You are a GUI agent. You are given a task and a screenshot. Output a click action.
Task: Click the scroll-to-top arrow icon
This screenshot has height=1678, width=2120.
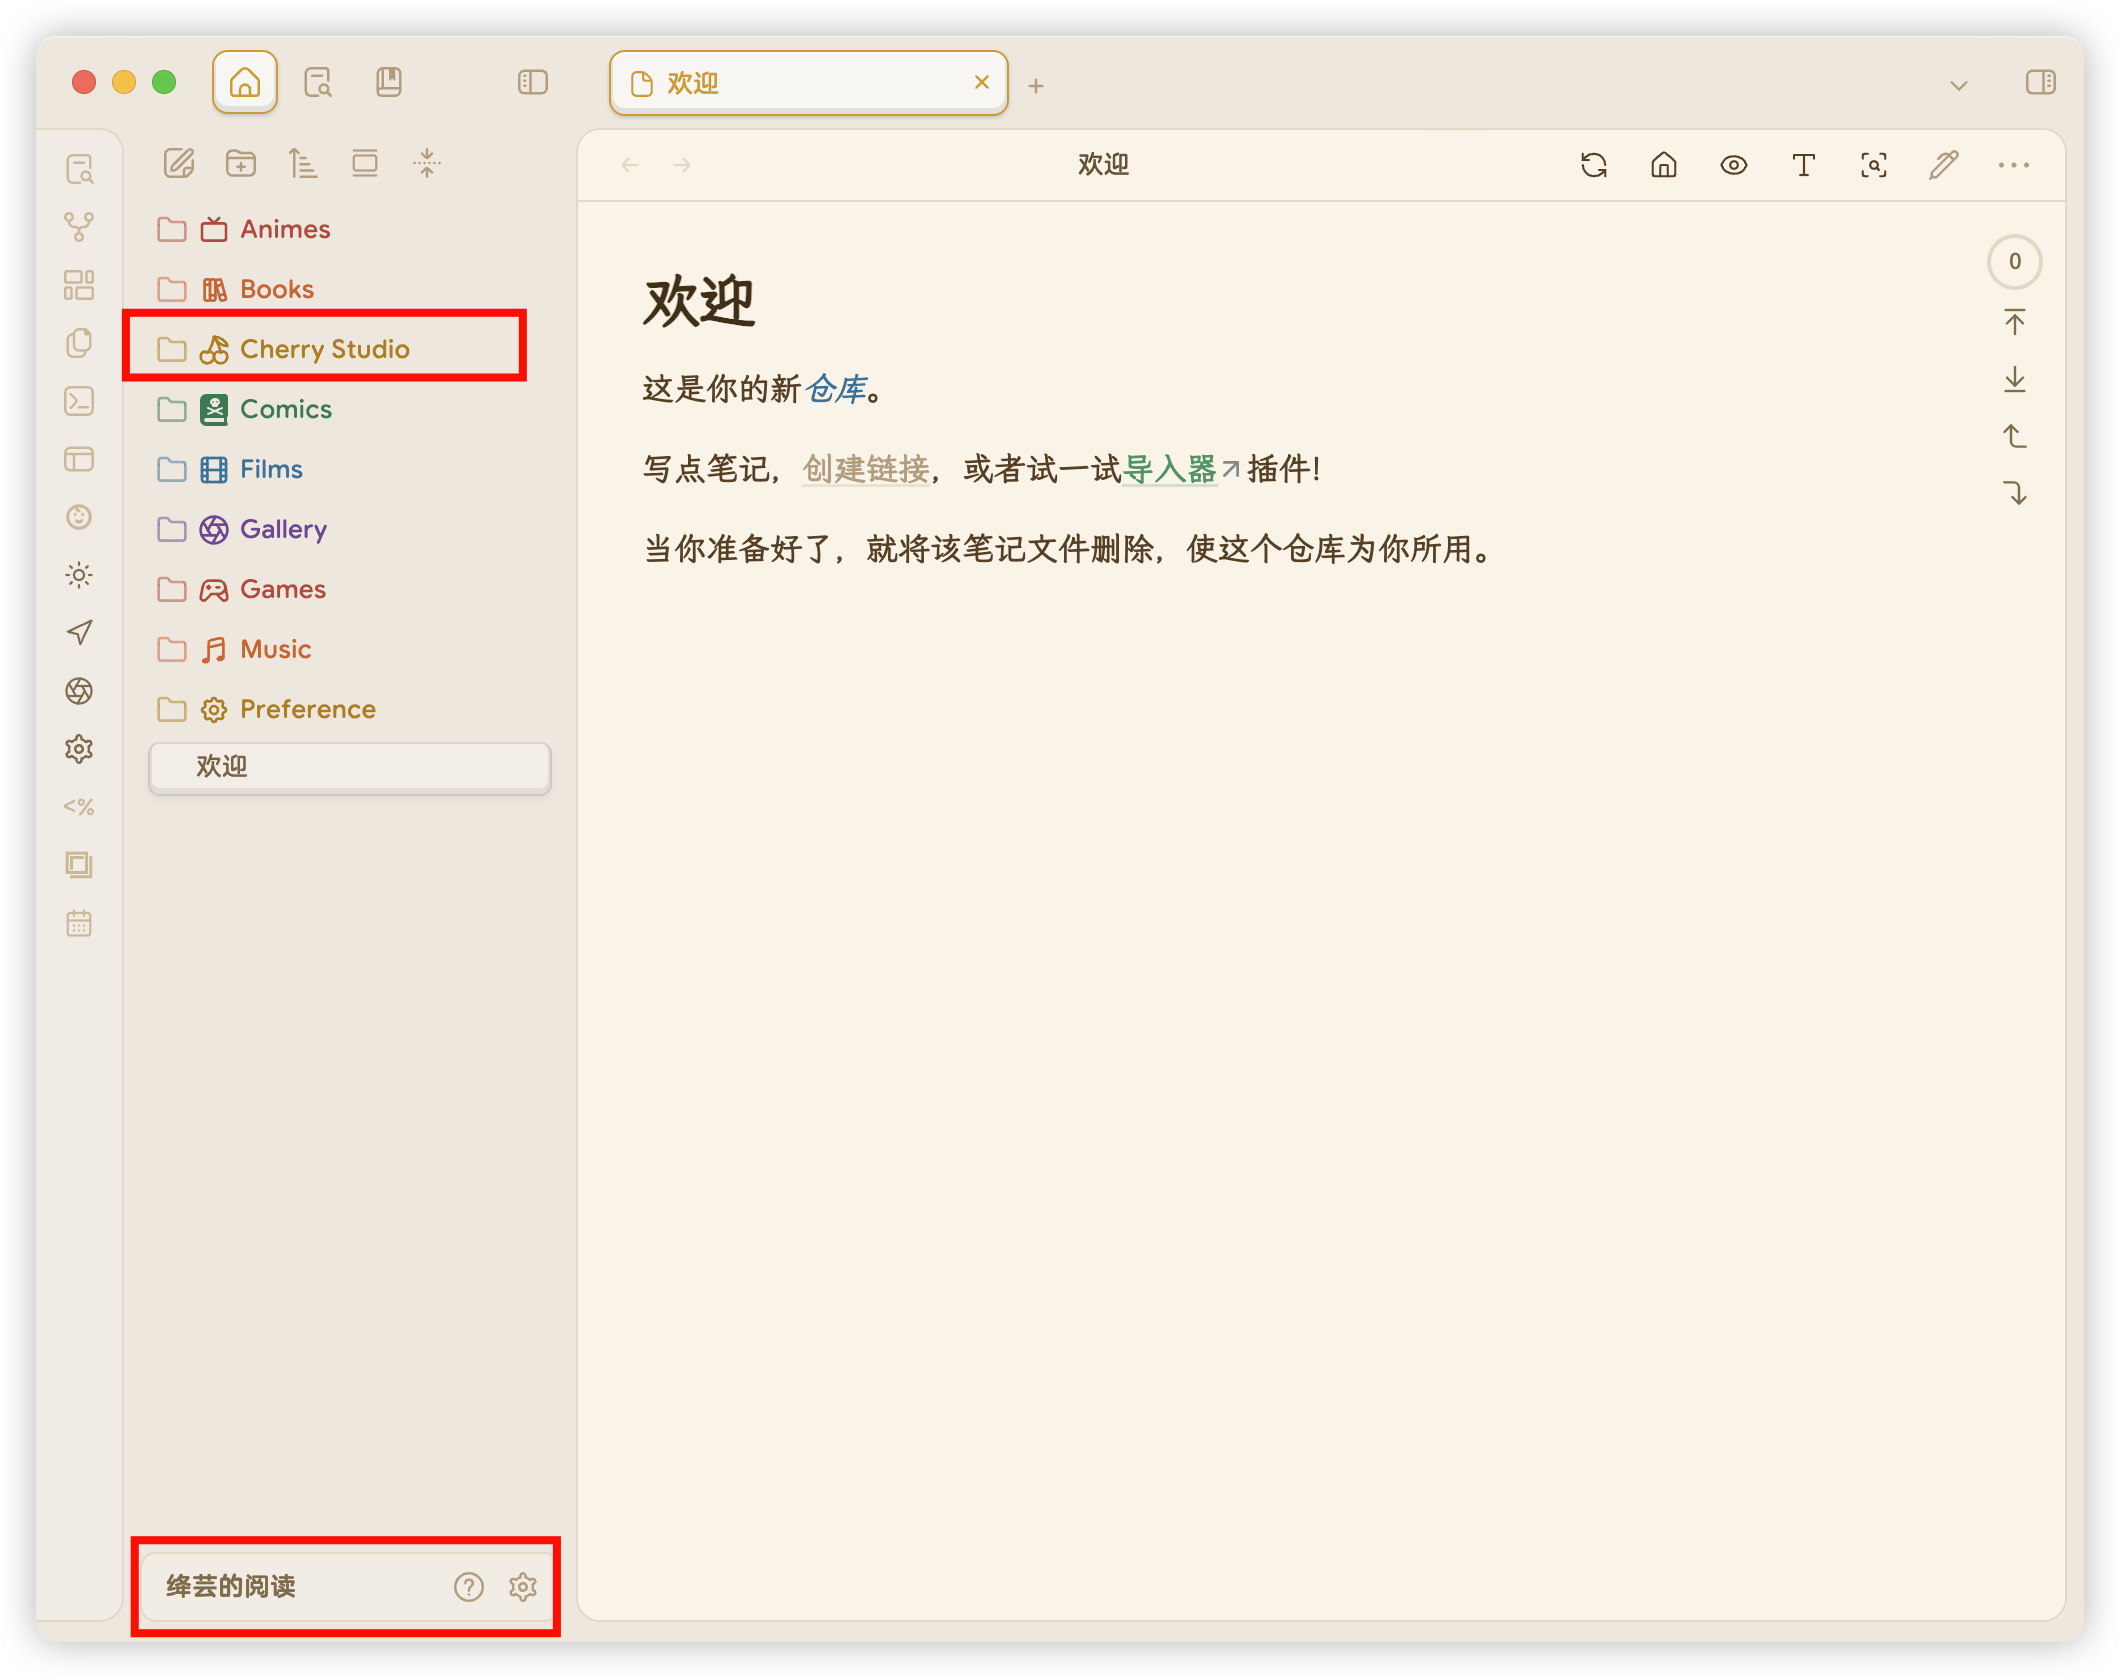pos(2014,322)
